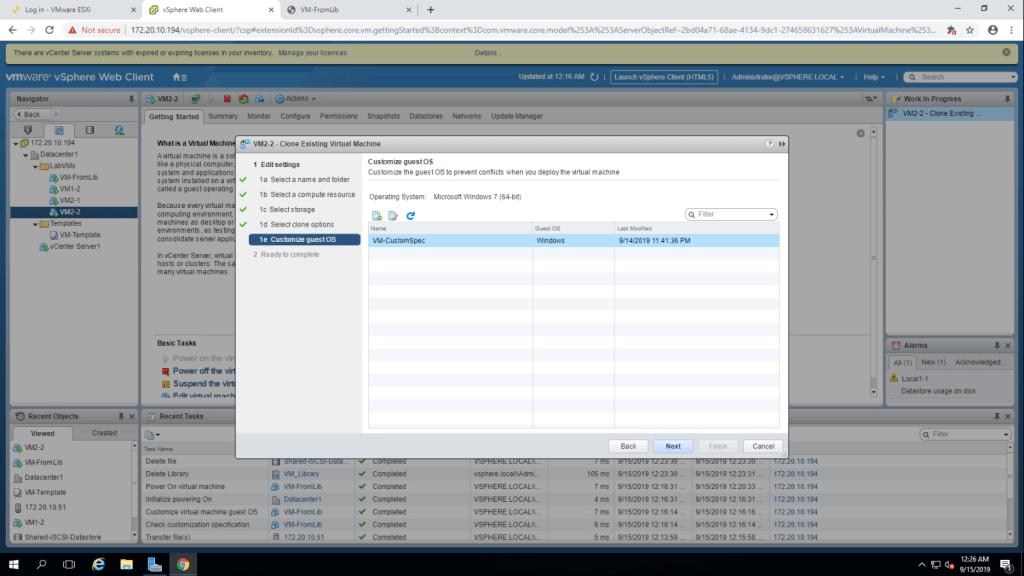Screen dimensions: 1024x576
Task: Click Launch vSphere Client (HTML5) button
Action: 664,77
